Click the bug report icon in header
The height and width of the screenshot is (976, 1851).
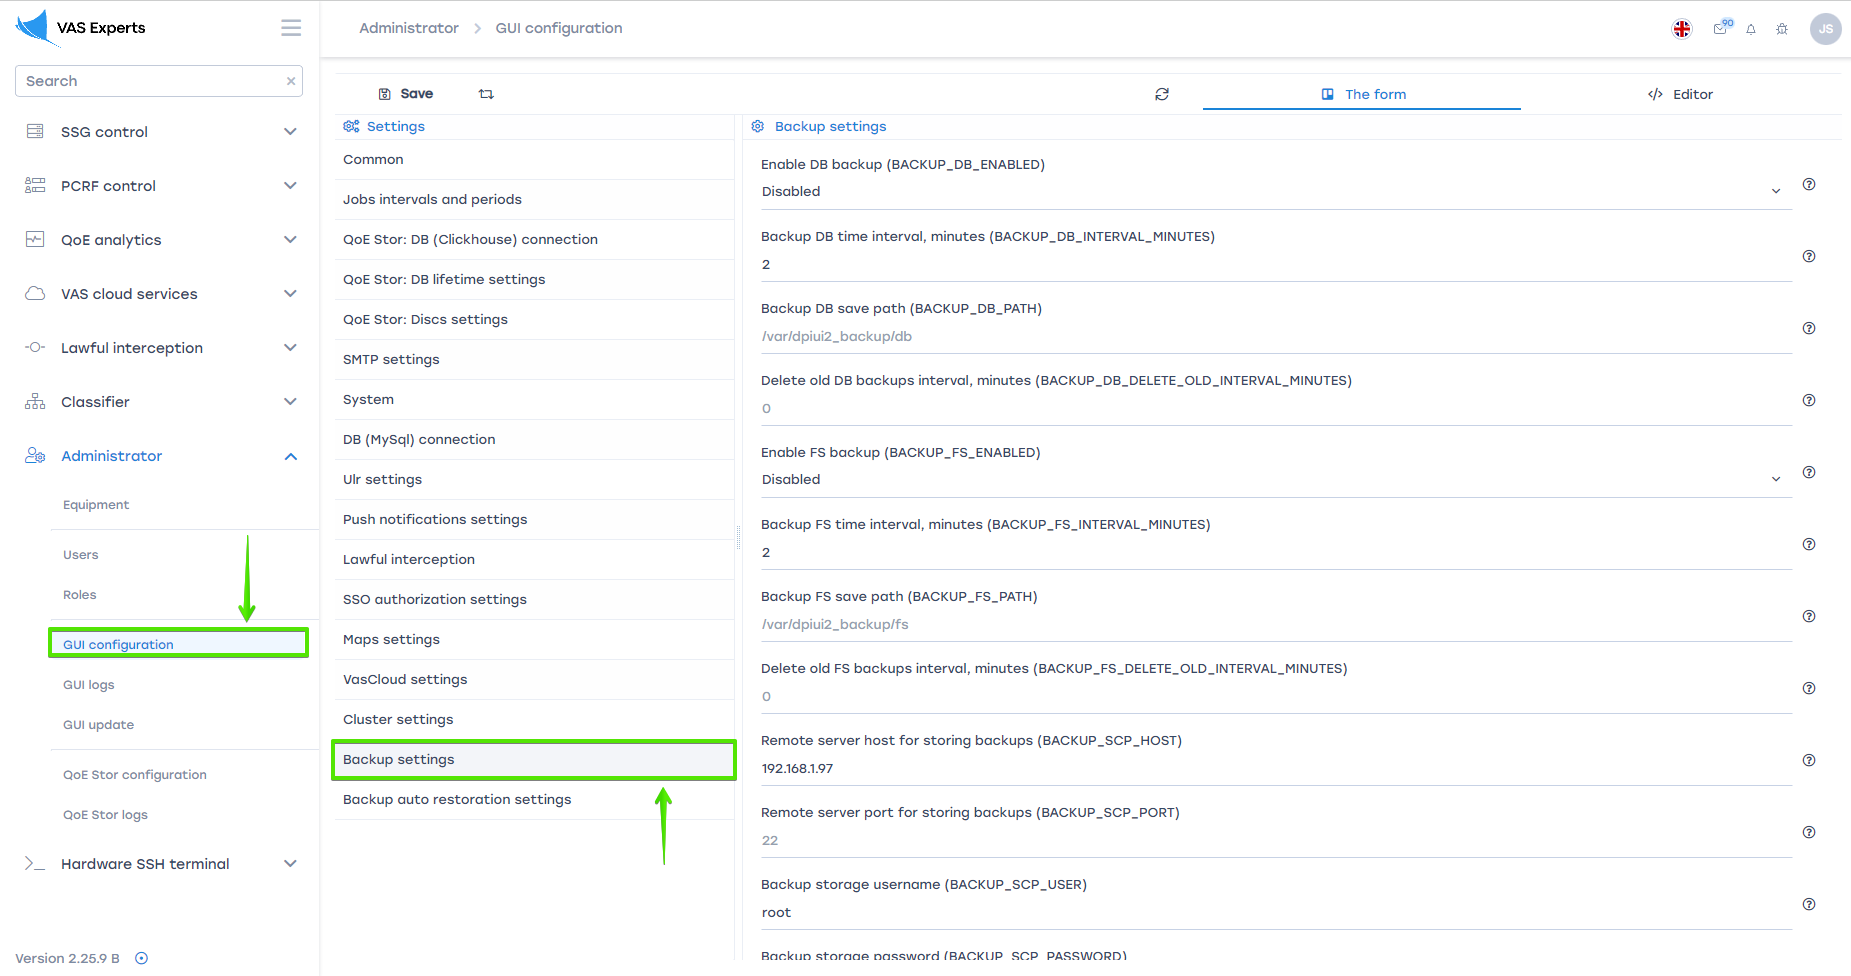[x=1782, y=29]
